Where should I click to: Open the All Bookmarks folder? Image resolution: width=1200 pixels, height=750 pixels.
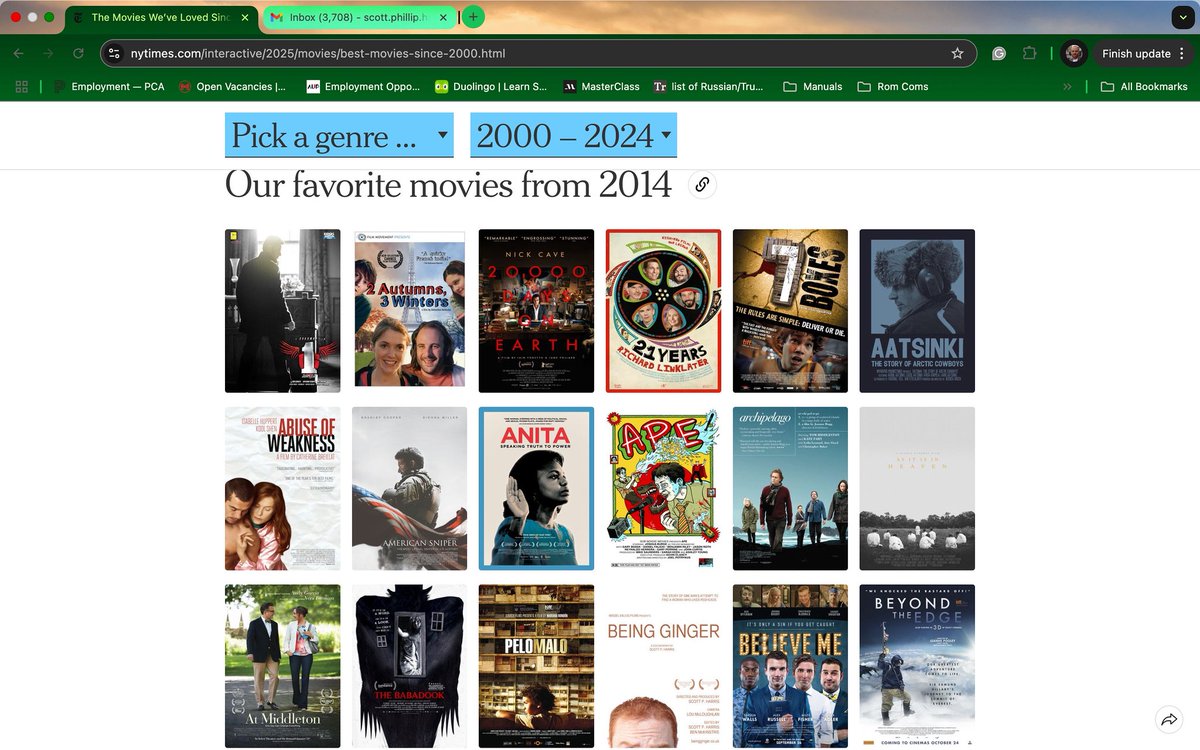1144,87
